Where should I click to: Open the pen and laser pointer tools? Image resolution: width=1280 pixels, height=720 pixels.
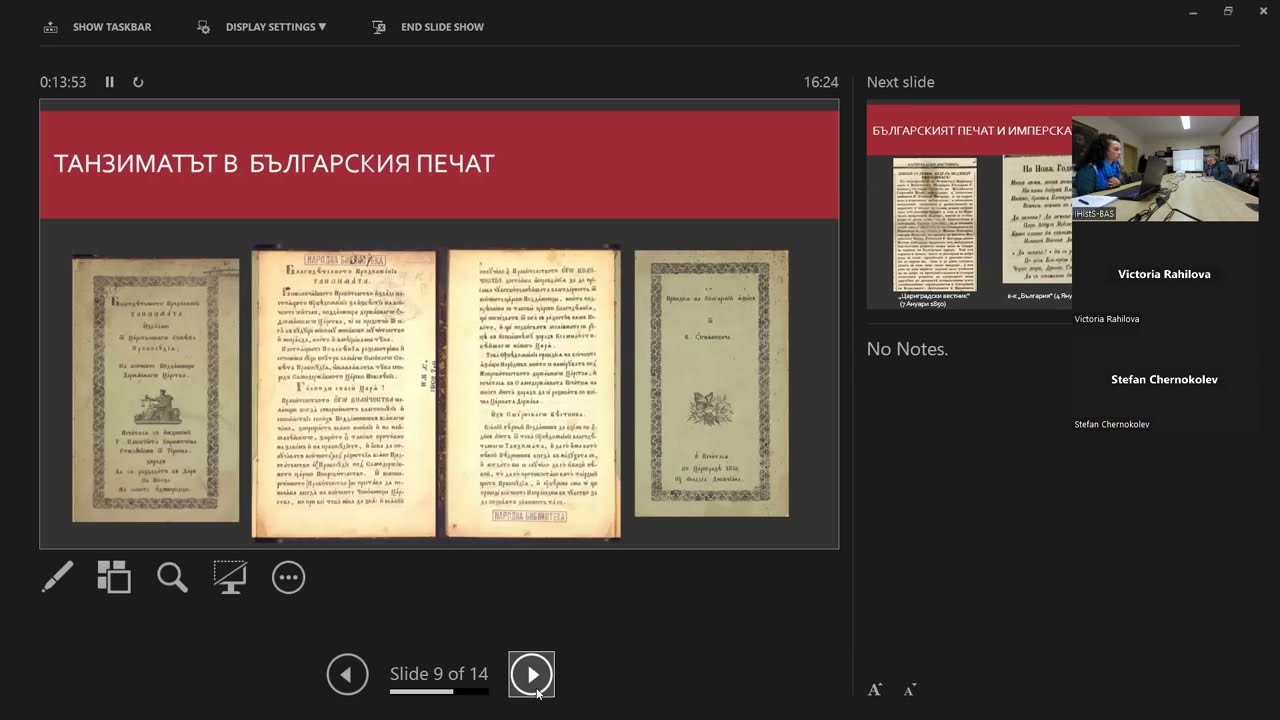click(x=57, y=577)
